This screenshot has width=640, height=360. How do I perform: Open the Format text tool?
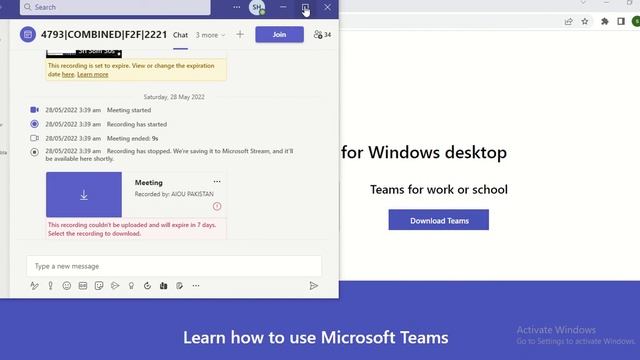[x=34, y=286]
